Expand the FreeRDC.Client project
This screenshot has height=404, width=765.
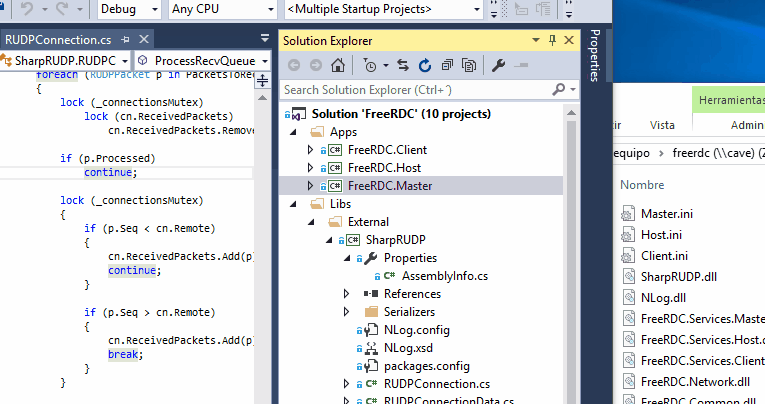tap(310, 150)
